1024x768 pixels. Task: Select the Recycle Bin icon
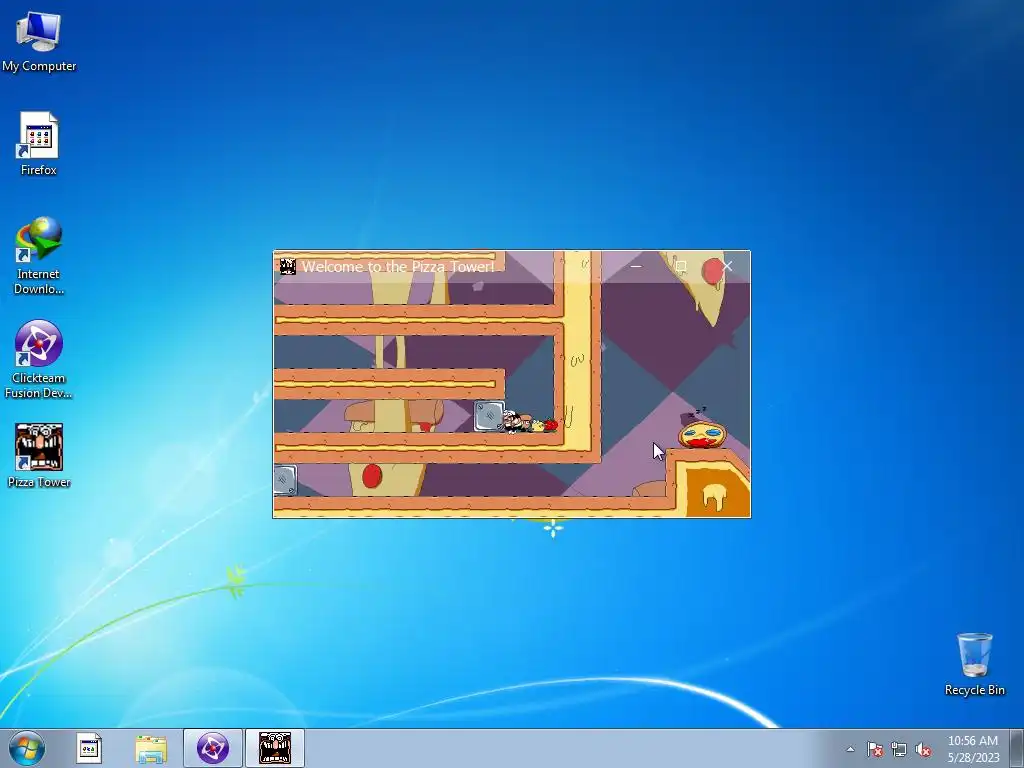(x=974, y=664)
